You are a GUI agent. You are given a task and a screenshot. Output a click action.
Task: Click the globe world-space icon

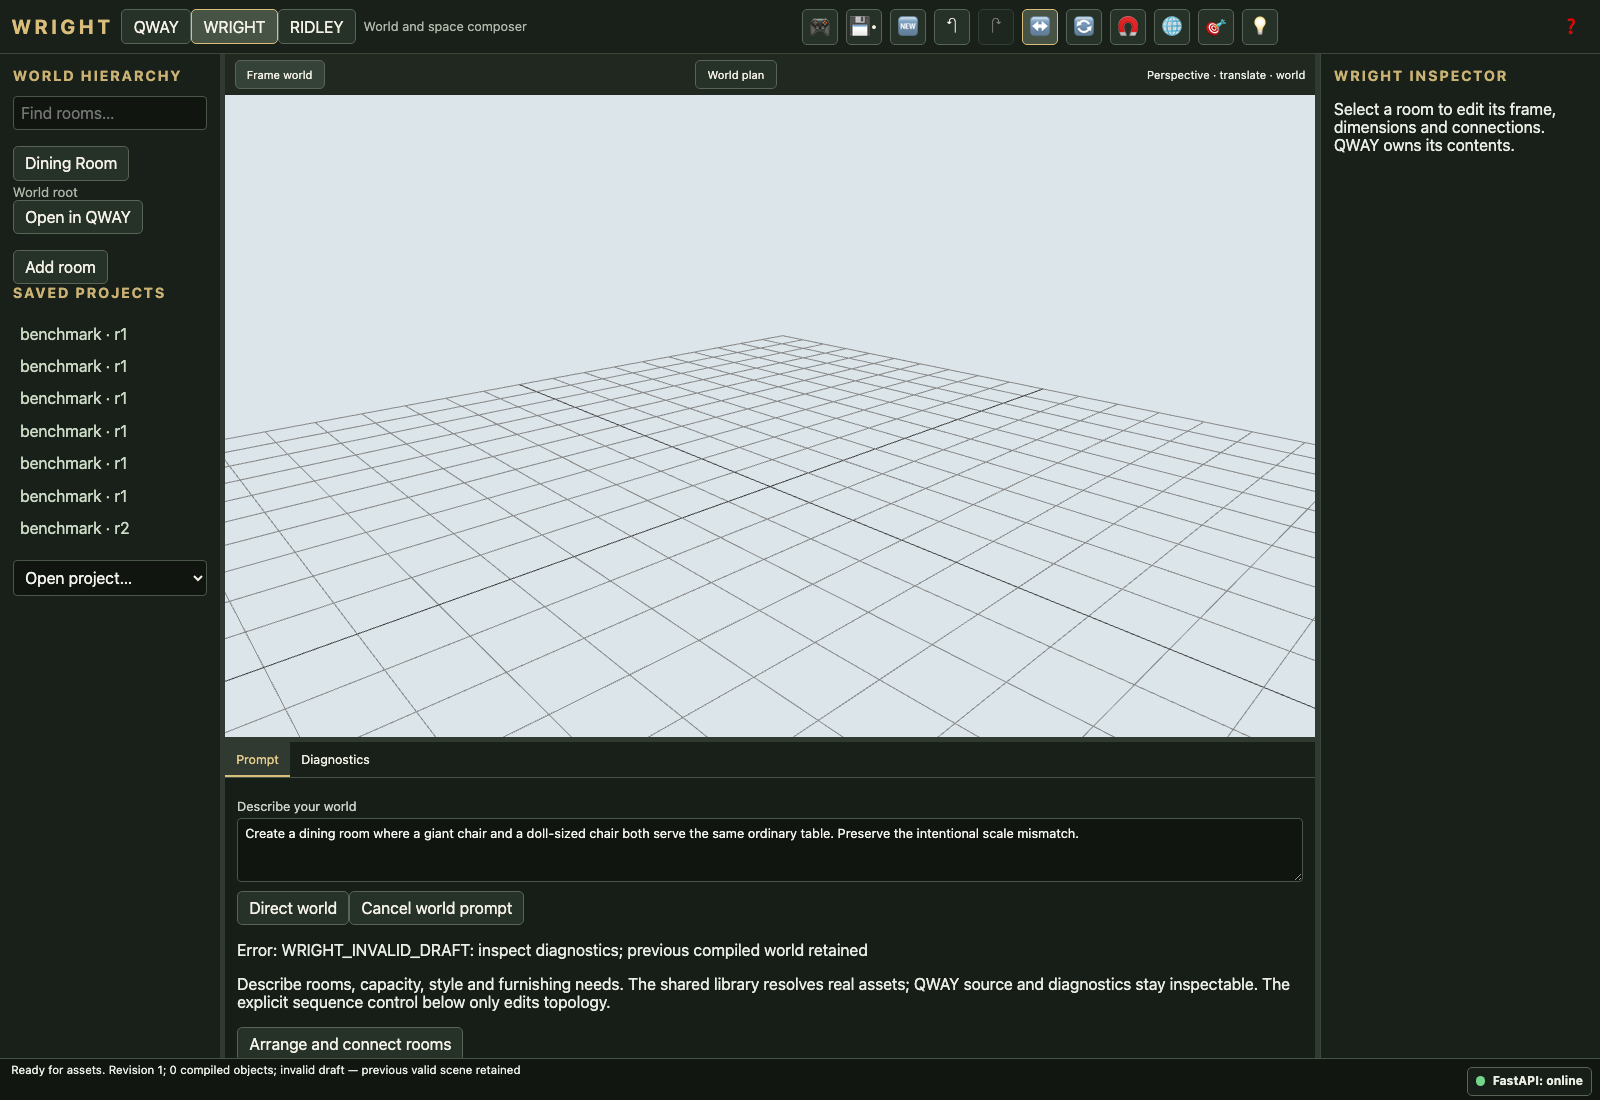pyautogui.click(x=1172, y=27)
